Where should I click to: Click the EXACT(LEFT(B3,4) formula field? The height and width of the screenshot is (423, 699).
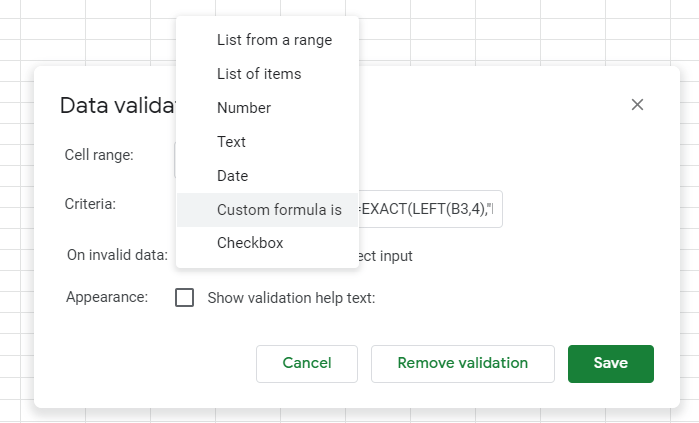coord(430,209)
